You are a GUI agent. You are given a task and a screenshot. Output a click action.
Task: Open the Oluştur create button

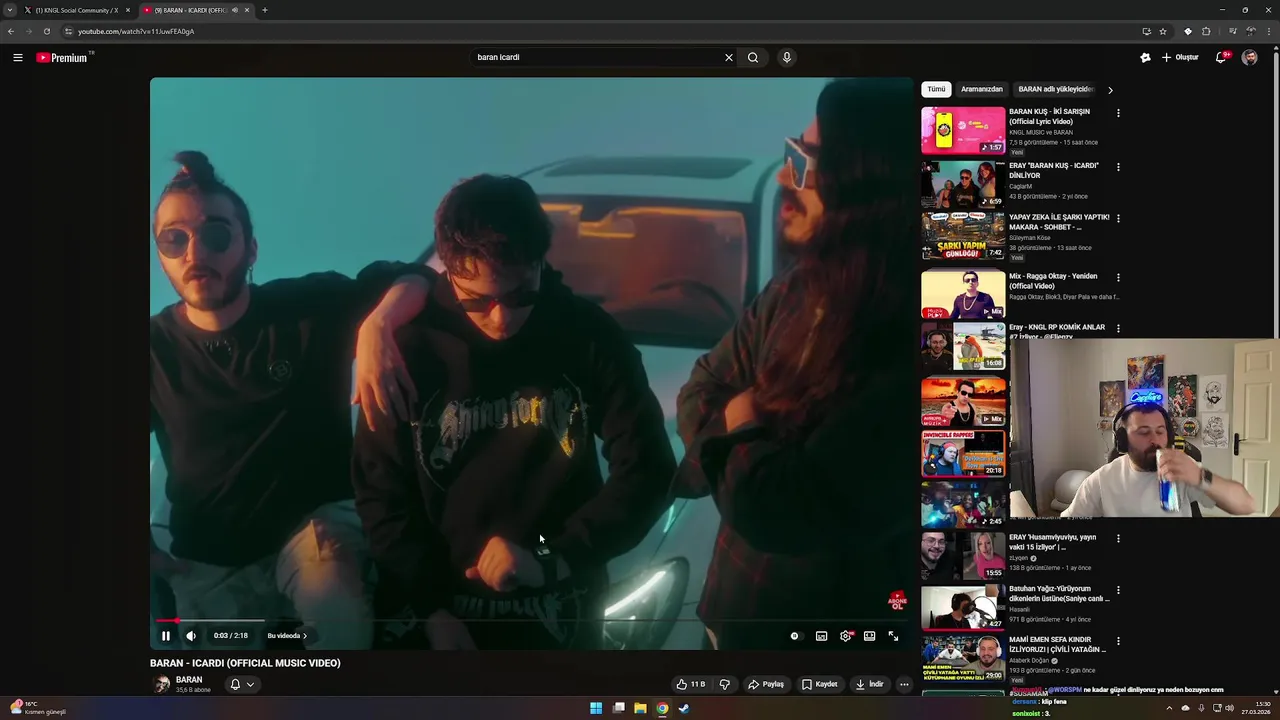pos(1180,57)
